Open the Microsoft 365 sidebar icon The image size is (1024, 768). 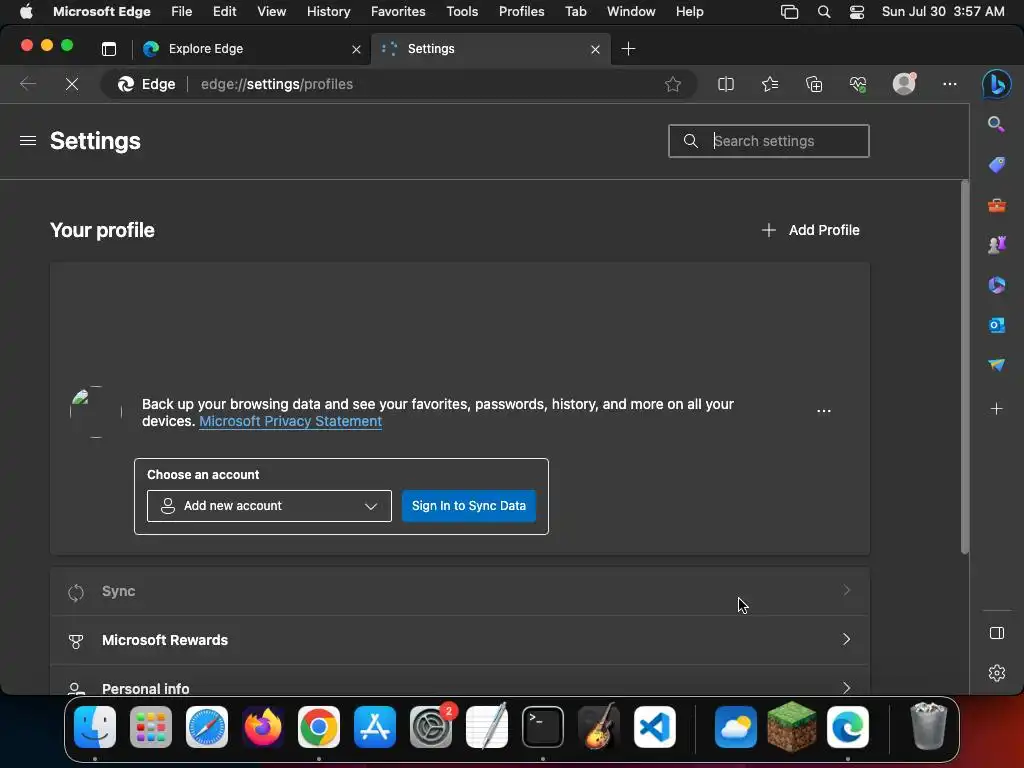(996, 285)
